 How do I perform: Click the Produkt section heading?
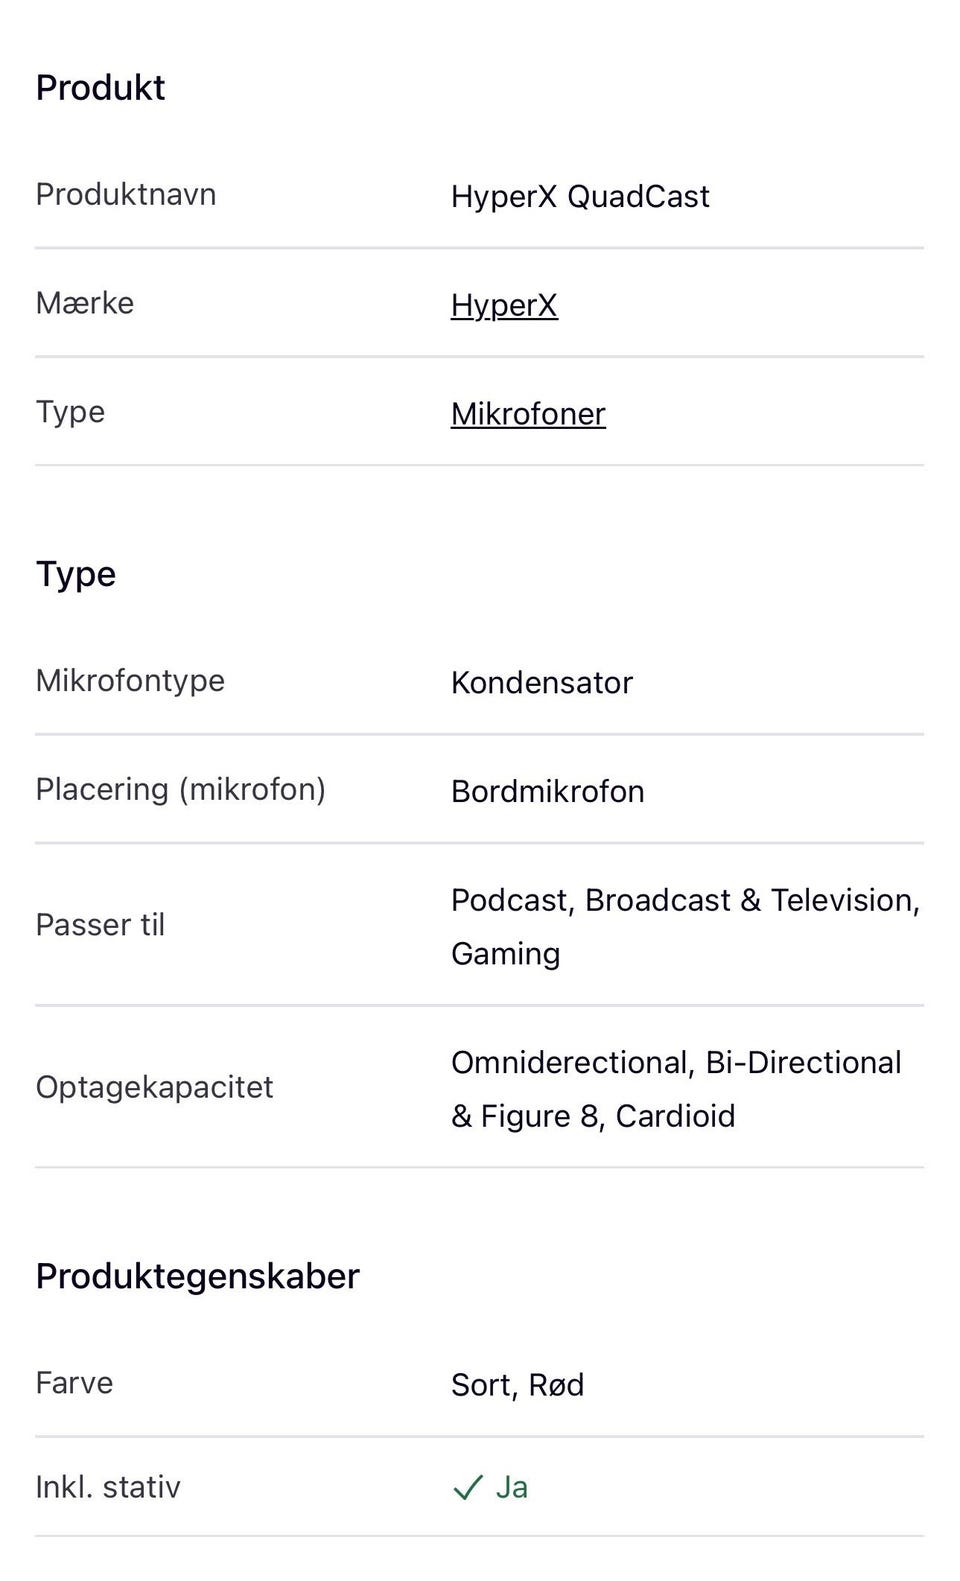tap(100, 88)
